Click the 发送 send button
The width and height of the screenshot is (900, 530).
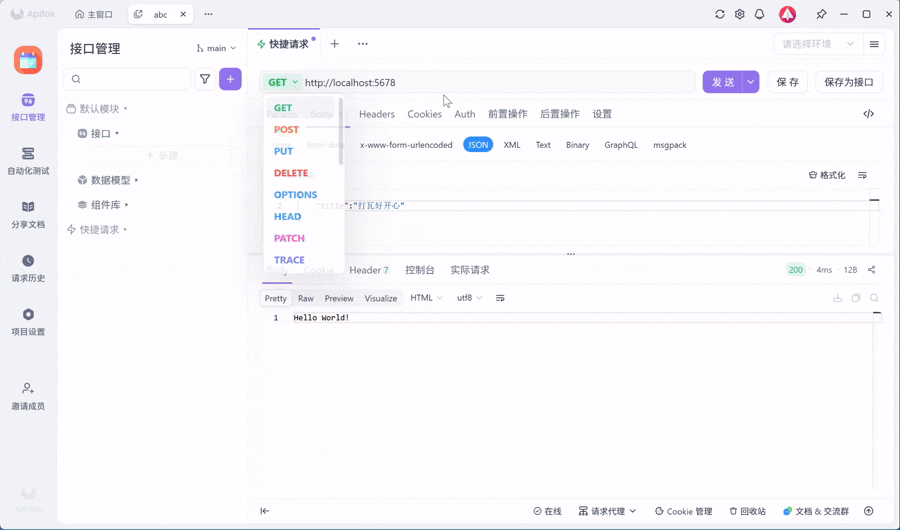point(723,82)
